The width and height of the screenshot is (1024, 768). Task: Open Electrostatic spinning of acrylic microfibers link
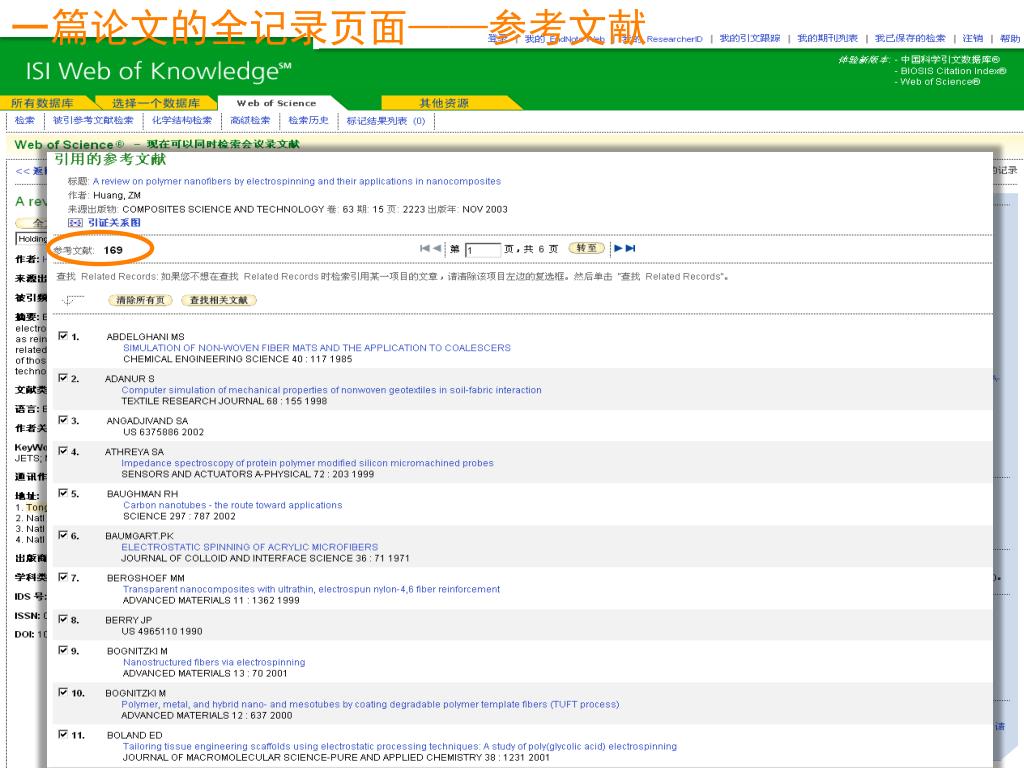coord(249,547)
